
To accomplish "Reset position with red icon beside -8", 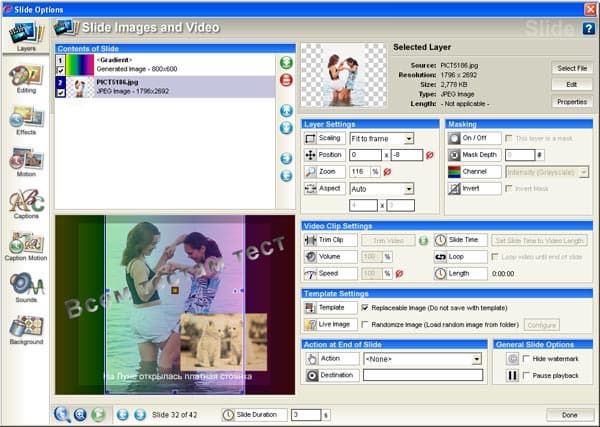I will pyautogui.click(x=430, y=155).
